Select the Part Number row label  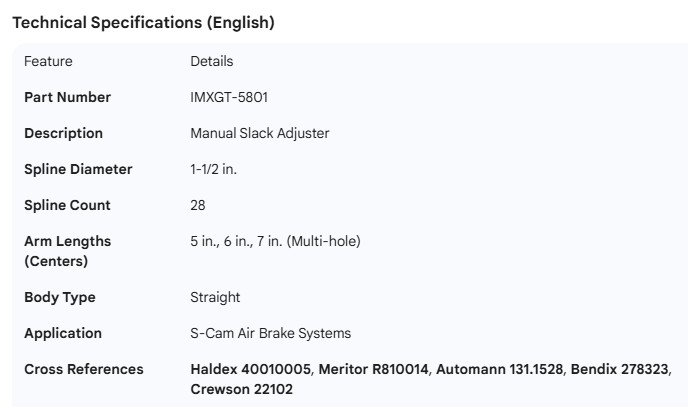67,97
